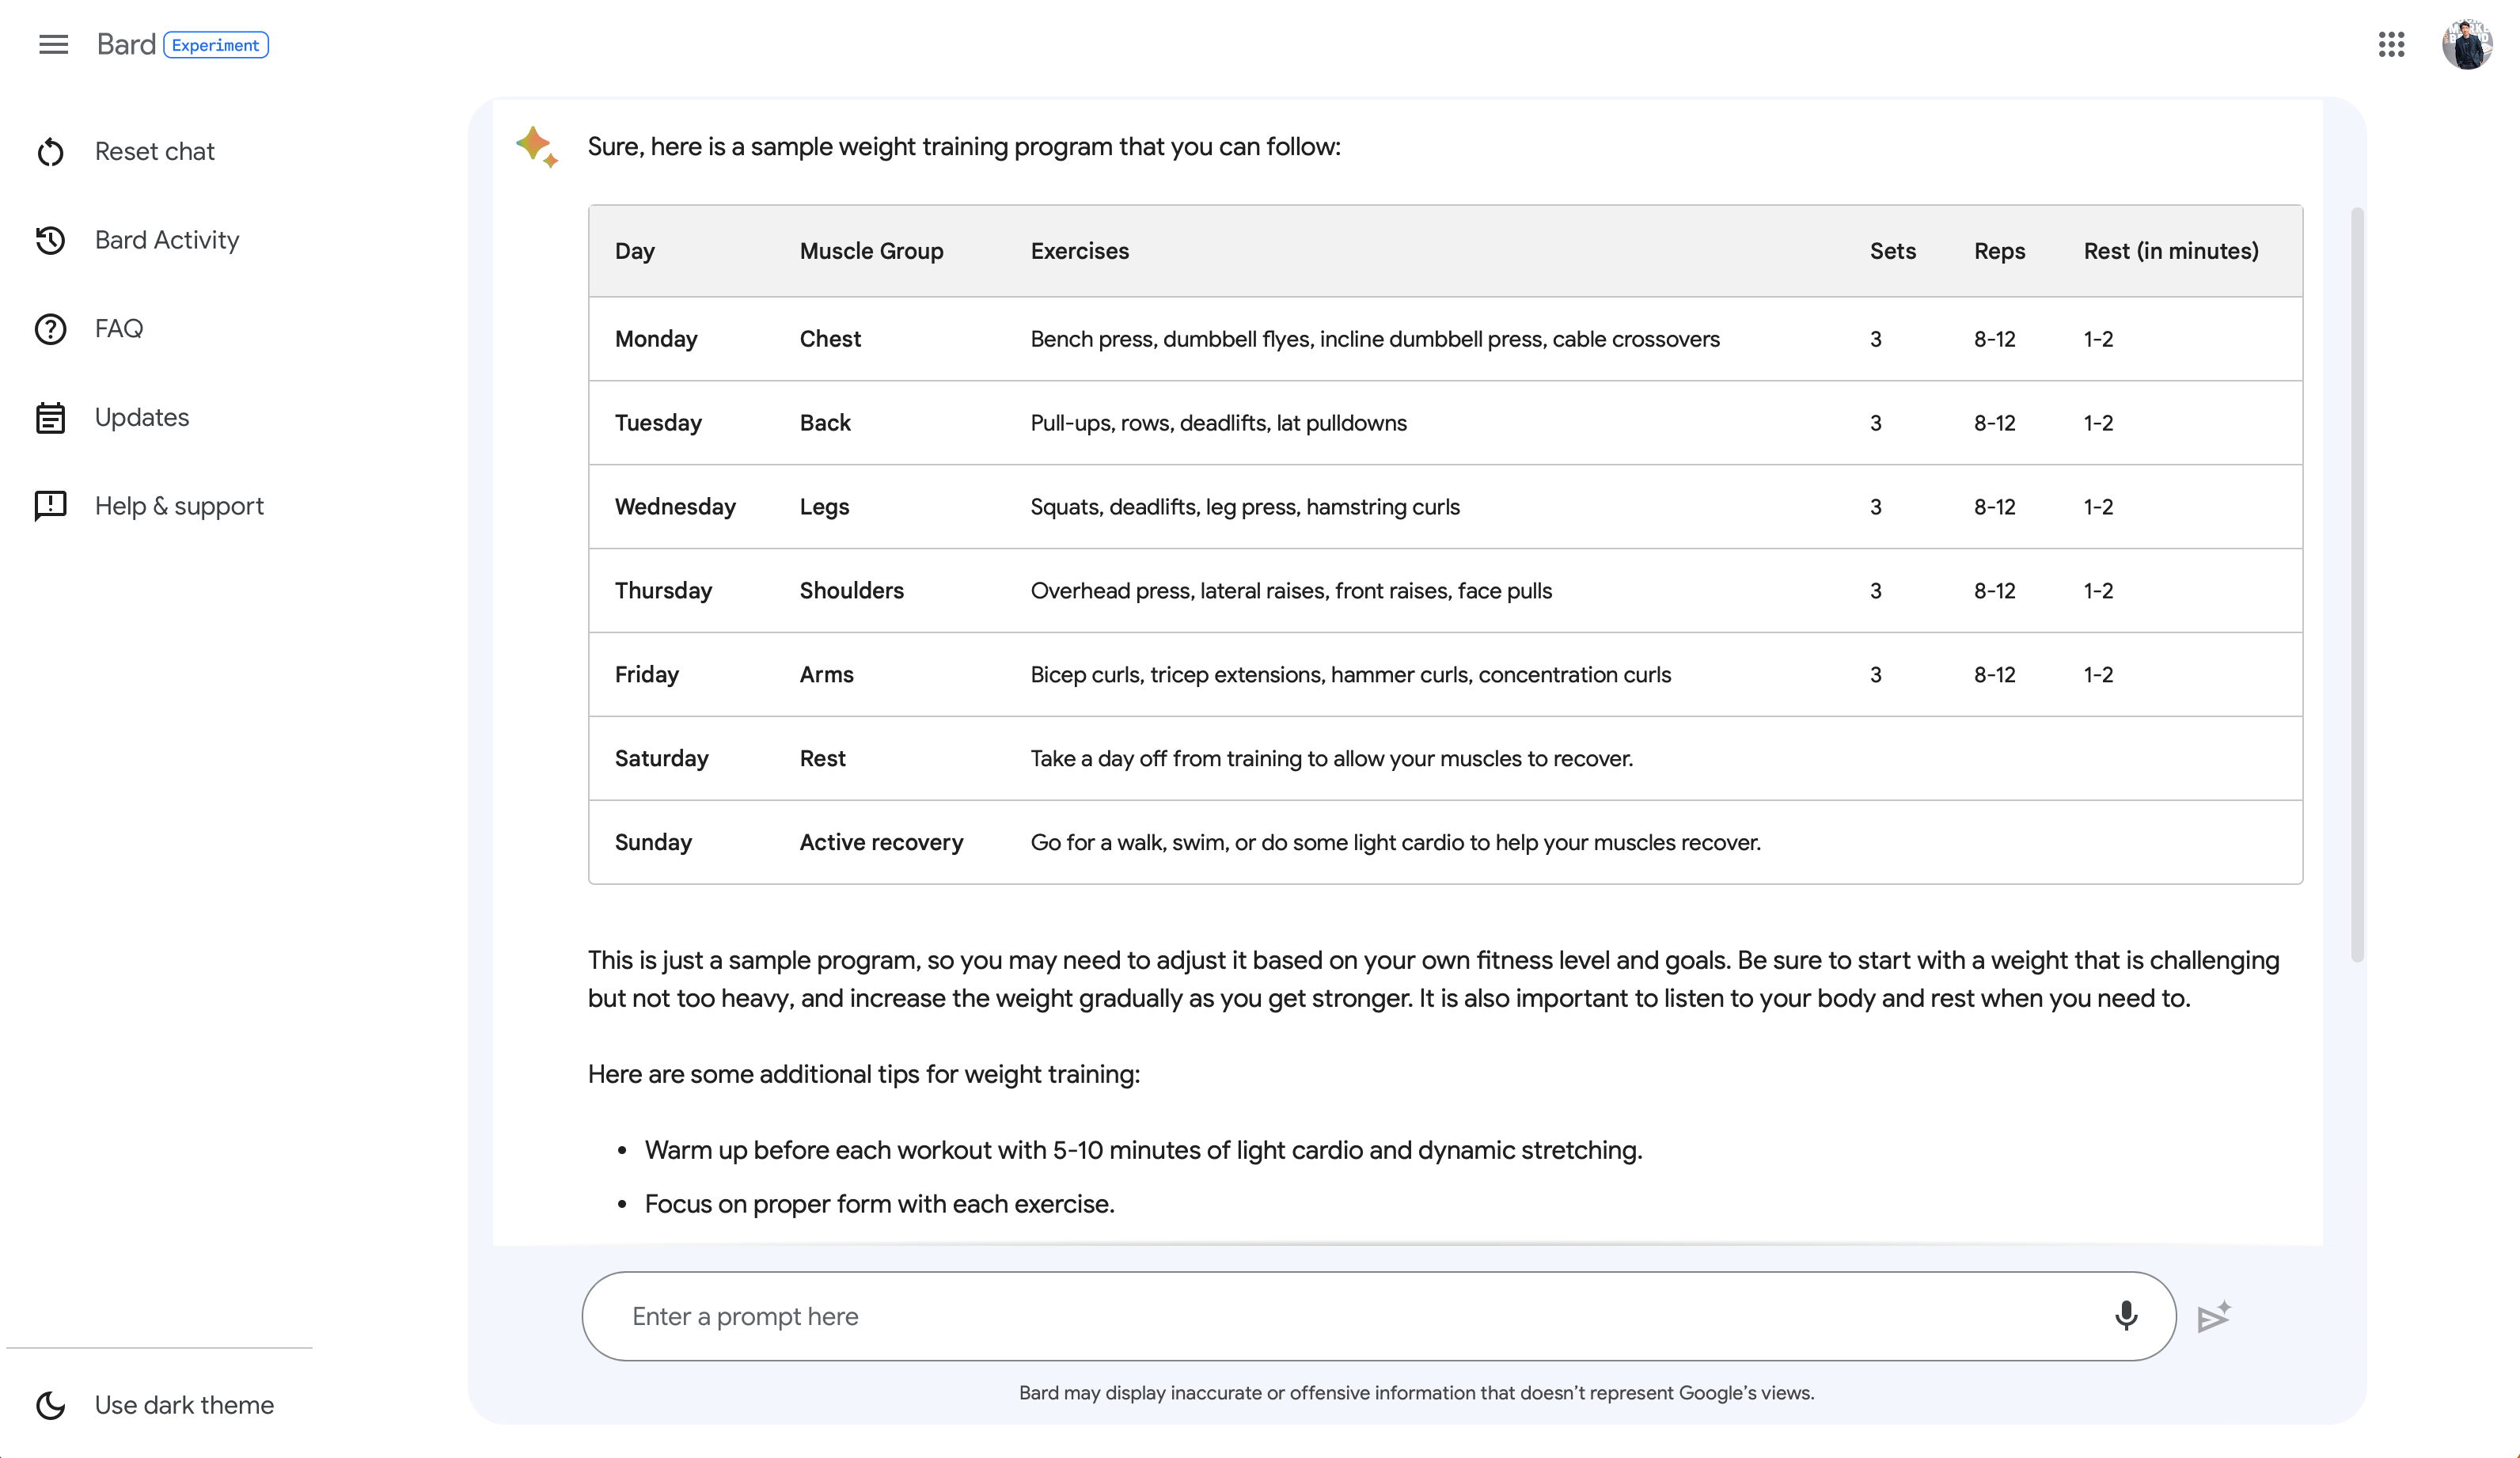The height and width of the screenshot is (1458, 2520).
Task: Click the dark theme moon icon
Action: pos(50,1405)
